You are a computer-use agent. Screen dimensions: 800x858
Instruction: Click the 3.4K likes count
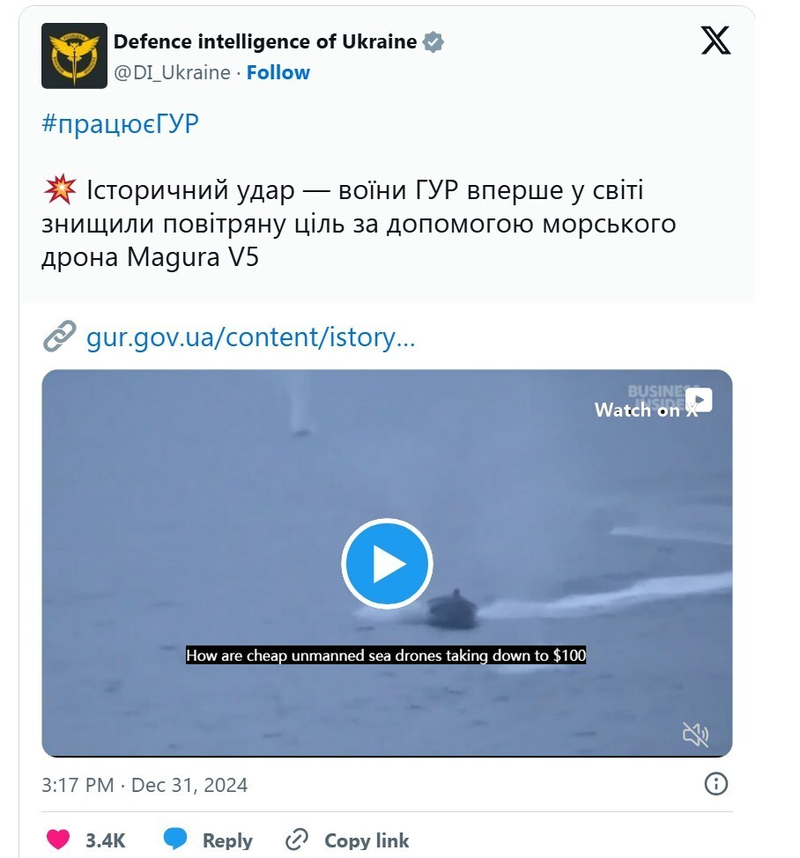[105, 840]
